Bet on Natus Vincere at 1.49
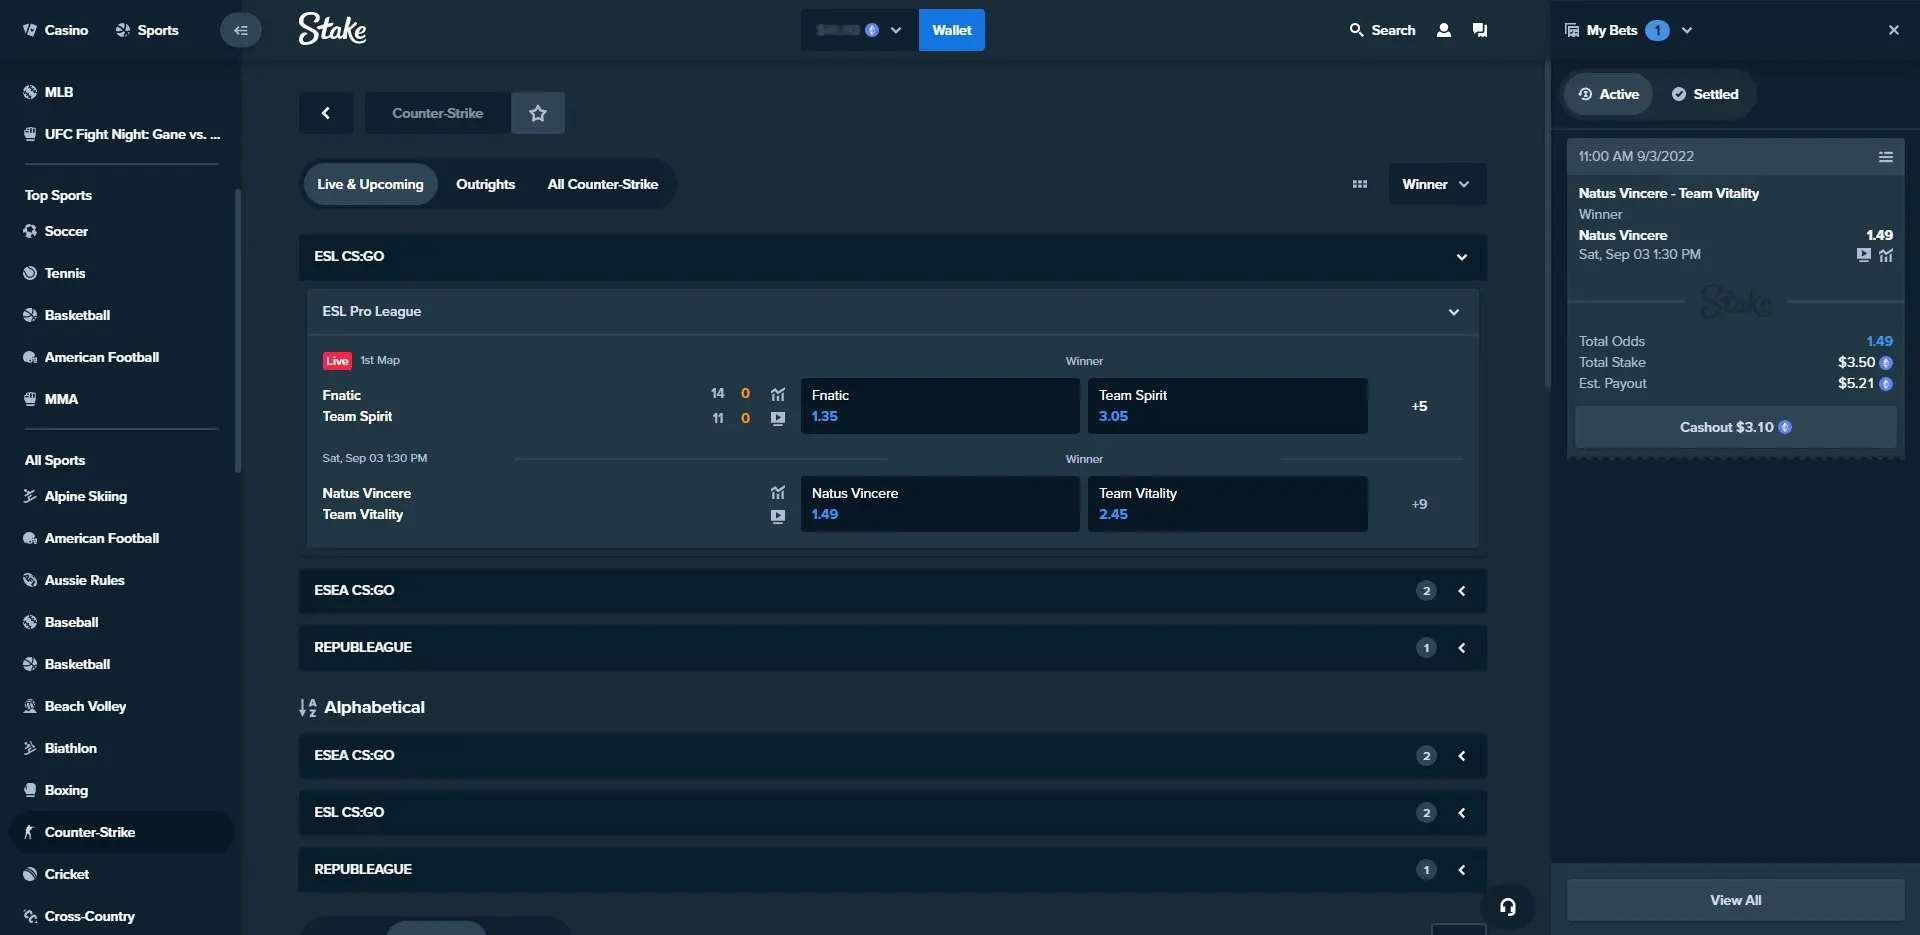Image resolution: width=1920 pixels, height=935 pixels. click(x=940, y=504)
